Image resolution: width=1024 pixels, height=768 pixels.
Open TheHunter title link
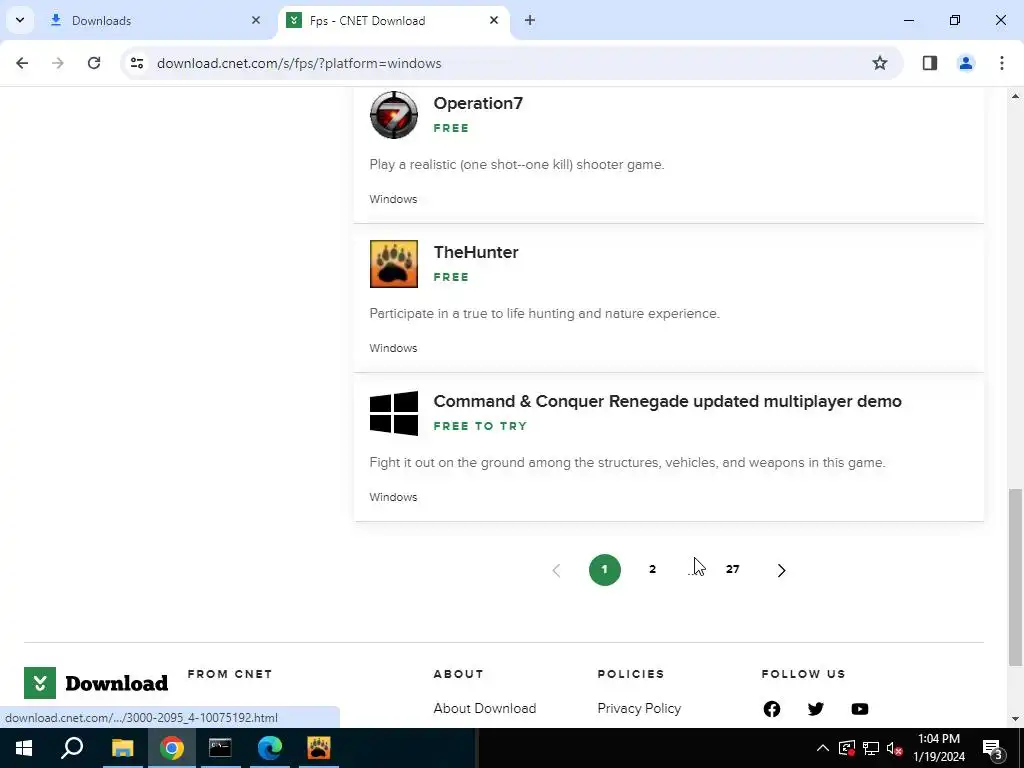coord(476,252)
